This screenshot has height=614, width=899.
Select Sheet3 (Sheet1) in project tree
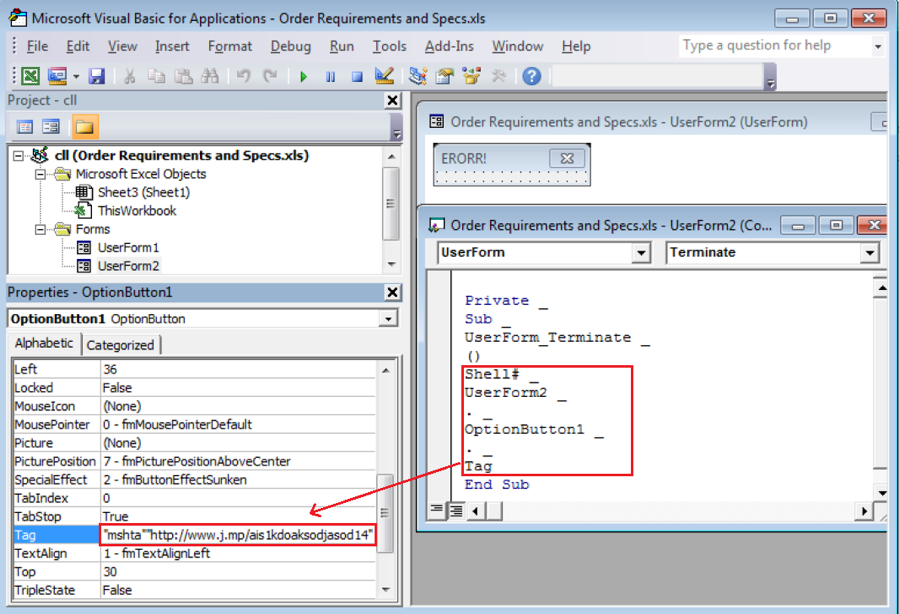pos(143,193)
